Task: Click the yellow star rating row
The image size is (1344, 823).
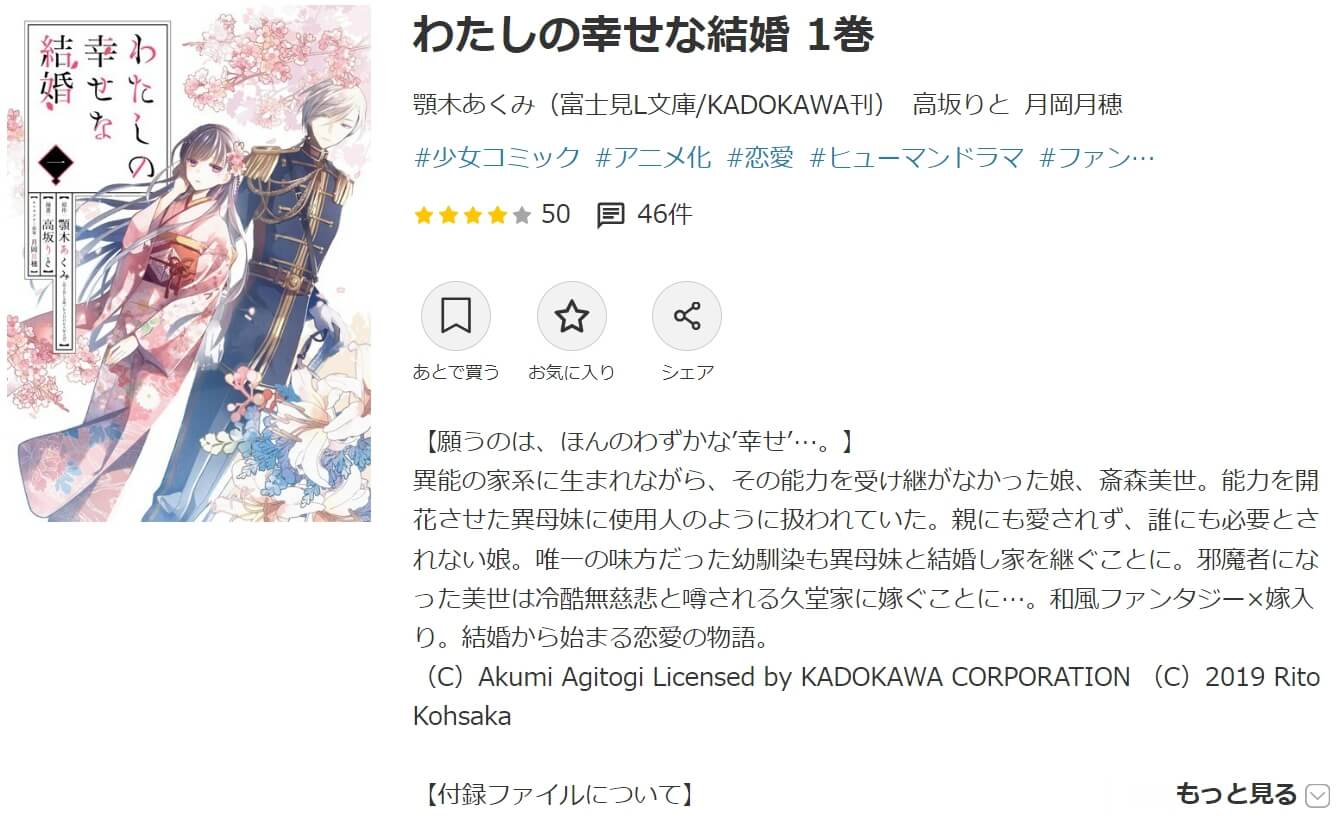Action: pyautogui.click(x=472, y=215)
